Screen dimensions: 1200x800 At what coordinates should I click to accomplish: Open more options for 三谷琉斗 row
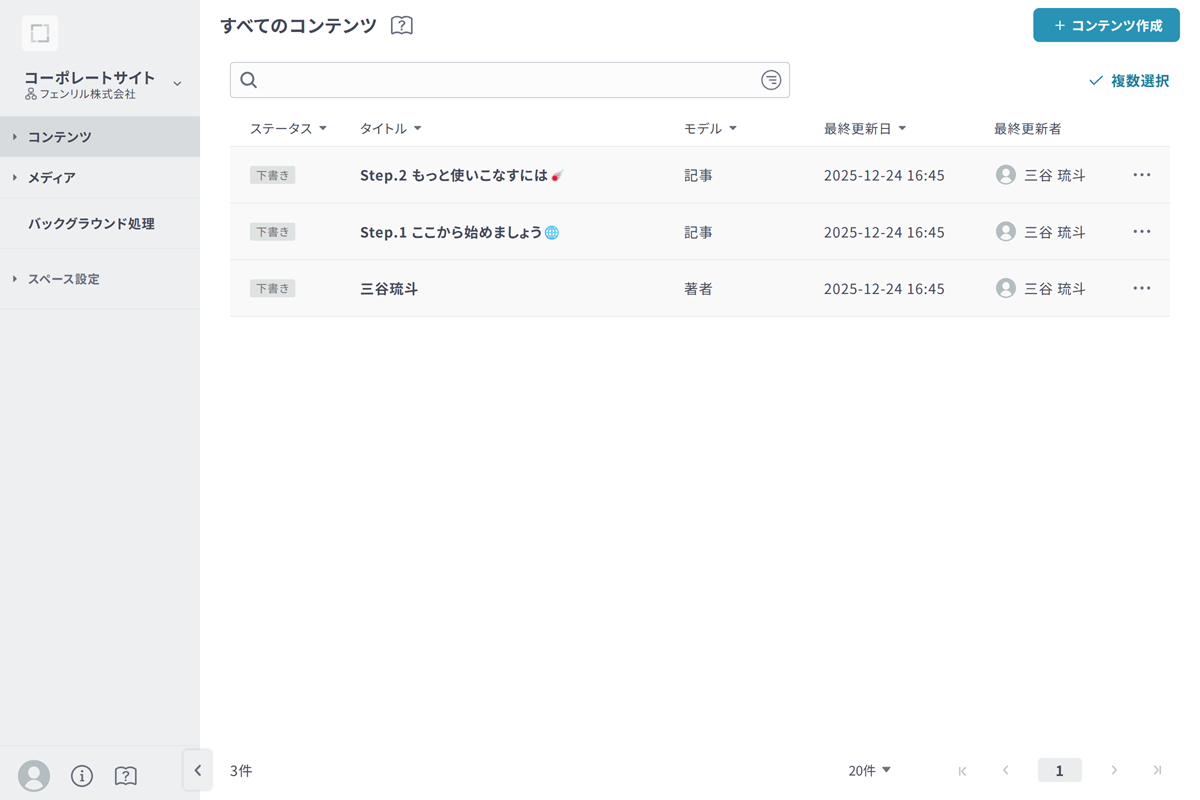(x=1141, y=289)
